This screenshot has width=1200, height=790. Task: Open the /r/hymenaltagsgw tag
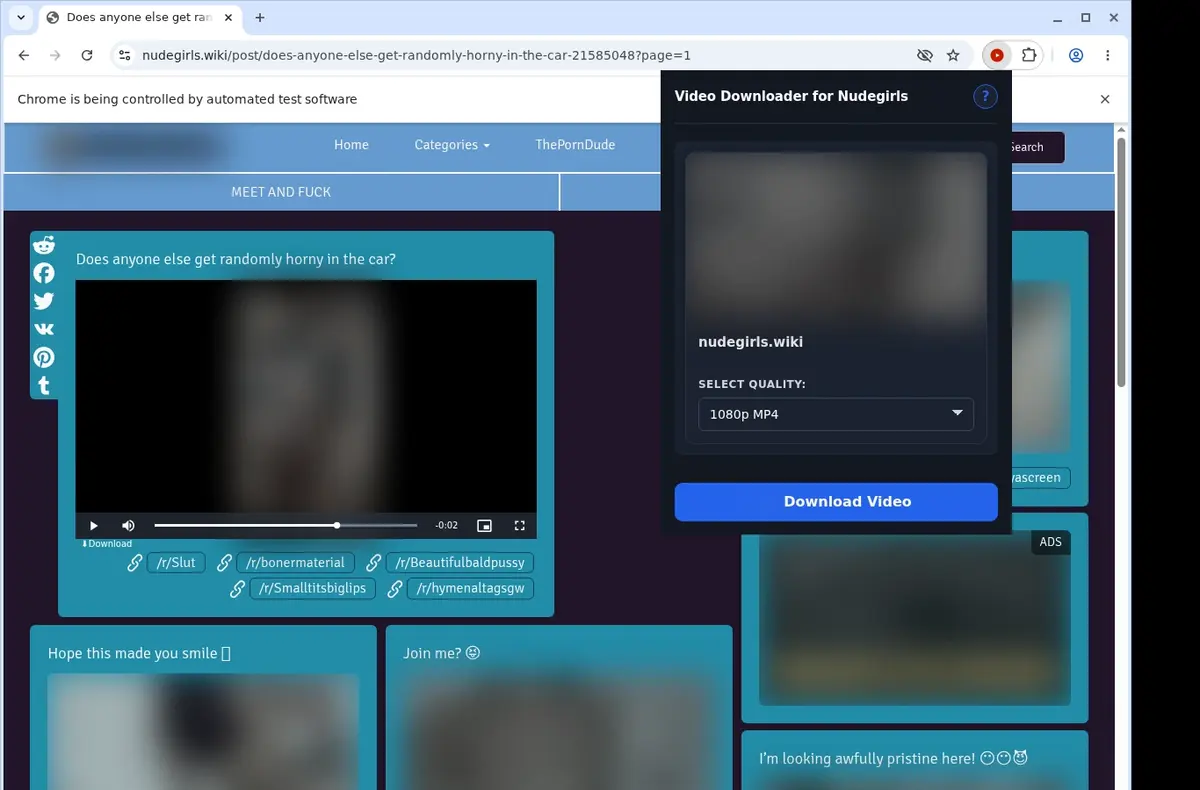(471, 588)
